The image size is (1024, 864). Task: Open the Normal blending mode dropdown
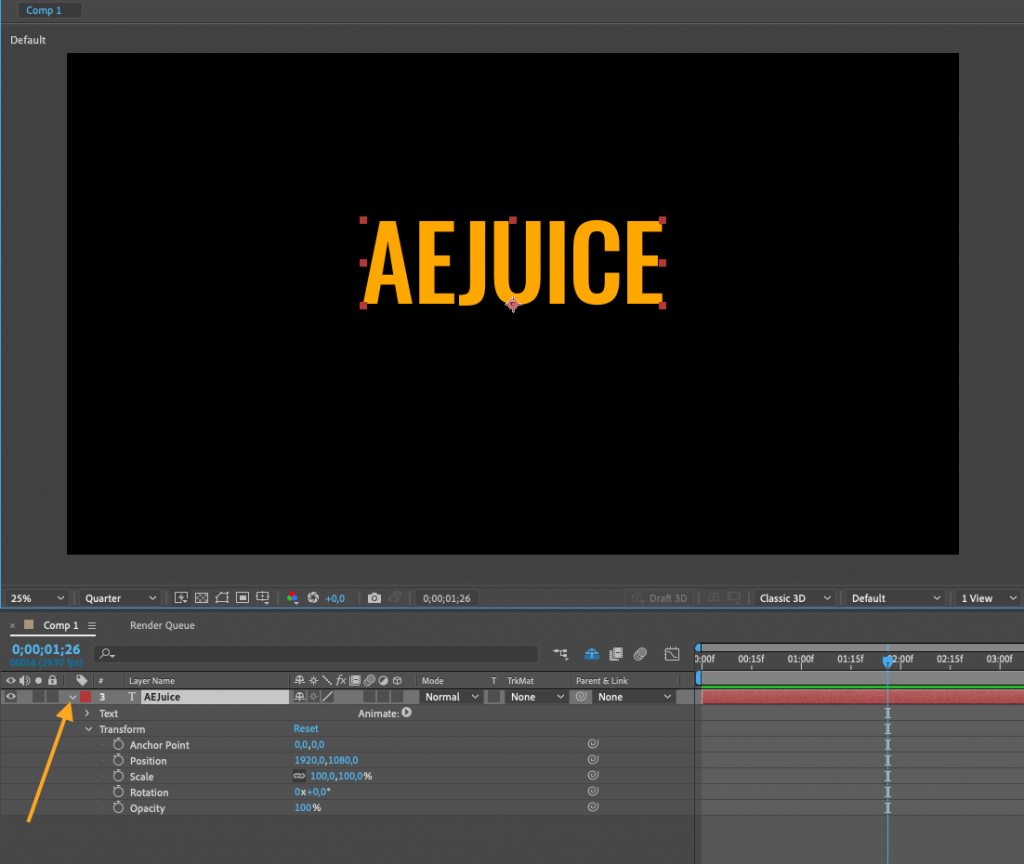coord(450,696)
